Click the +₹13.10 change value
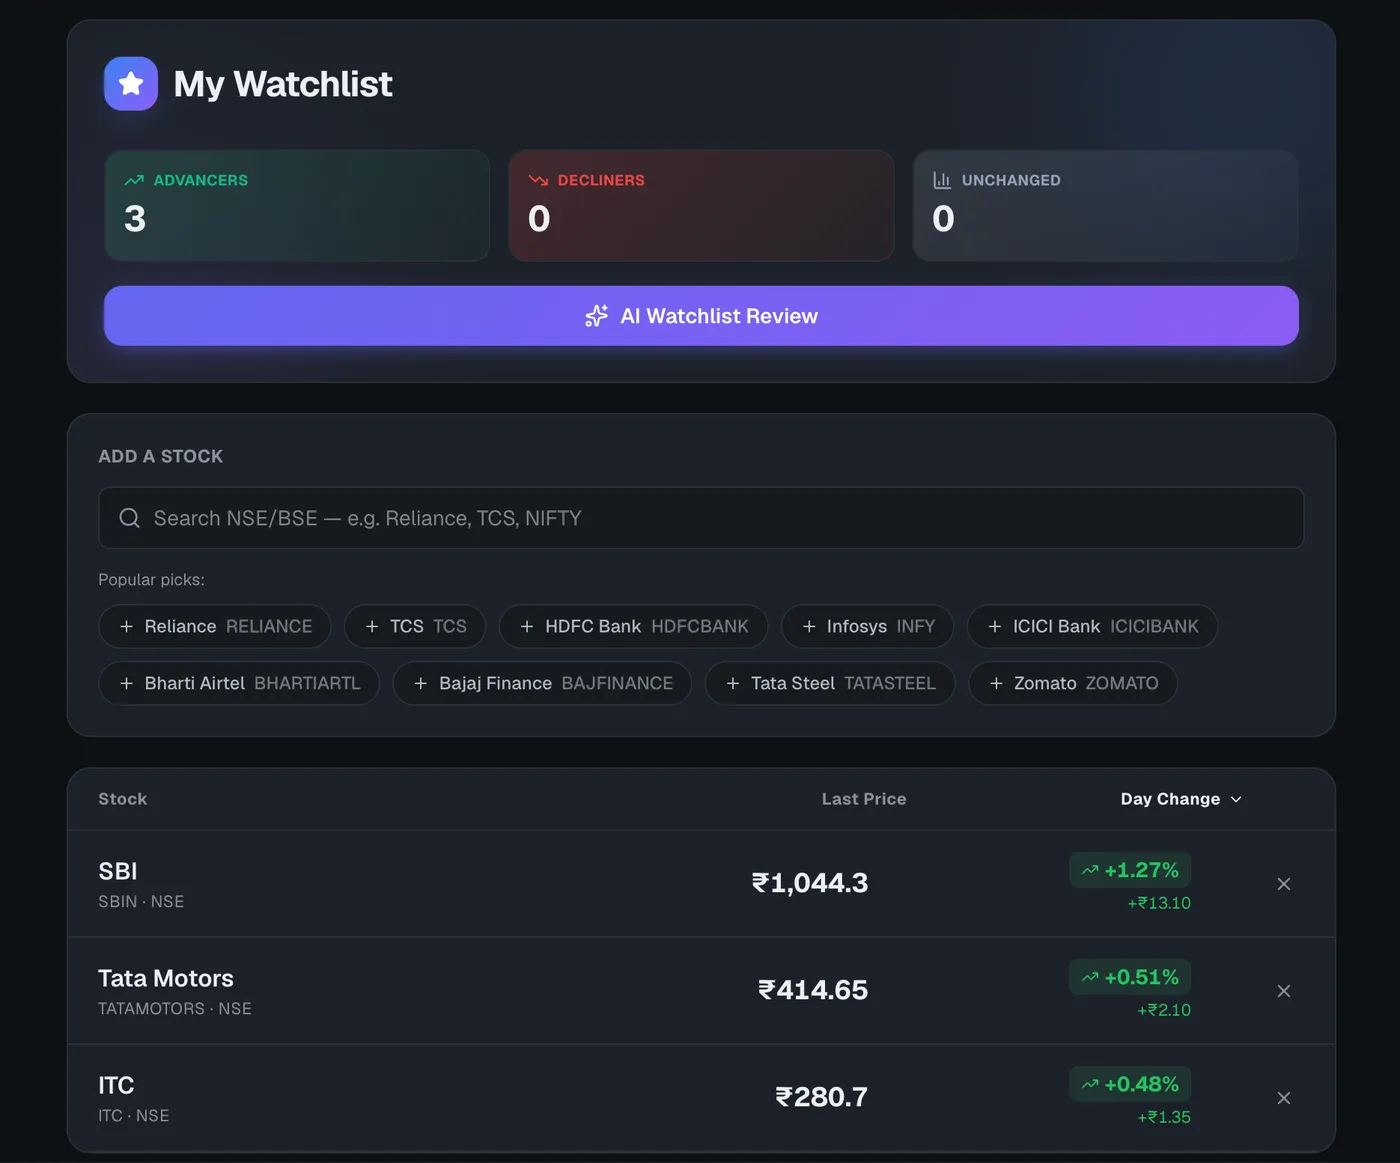This screenshot has width=1400, height=1163. 1159,903
